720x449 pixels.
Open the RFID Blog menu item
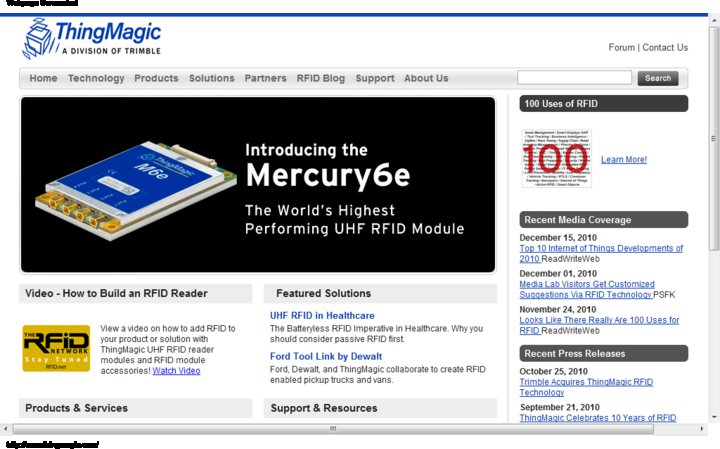pyautogui.click(x=321, y=78)
